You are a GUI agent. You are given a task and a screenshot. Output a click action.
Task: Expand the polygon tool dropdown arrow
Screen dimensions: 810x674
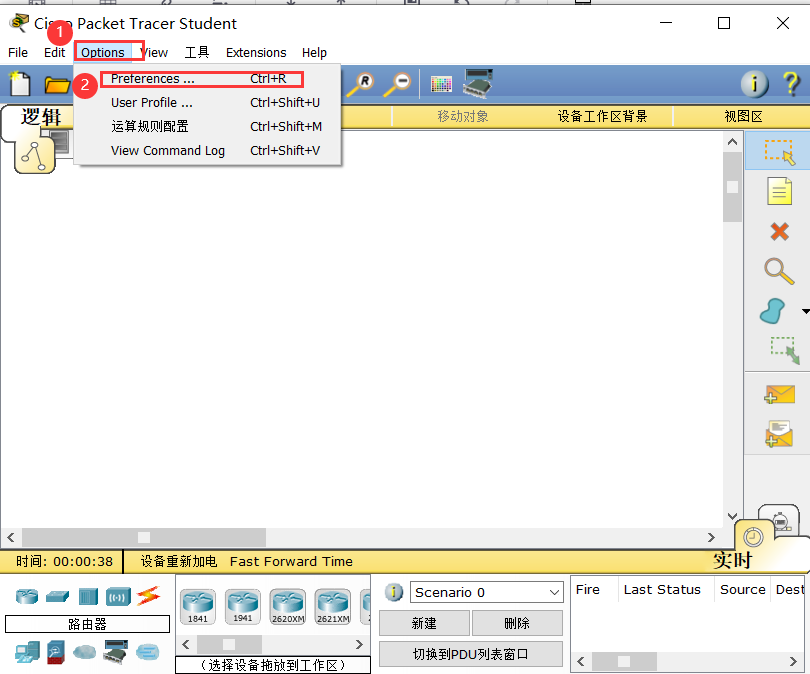805,311
